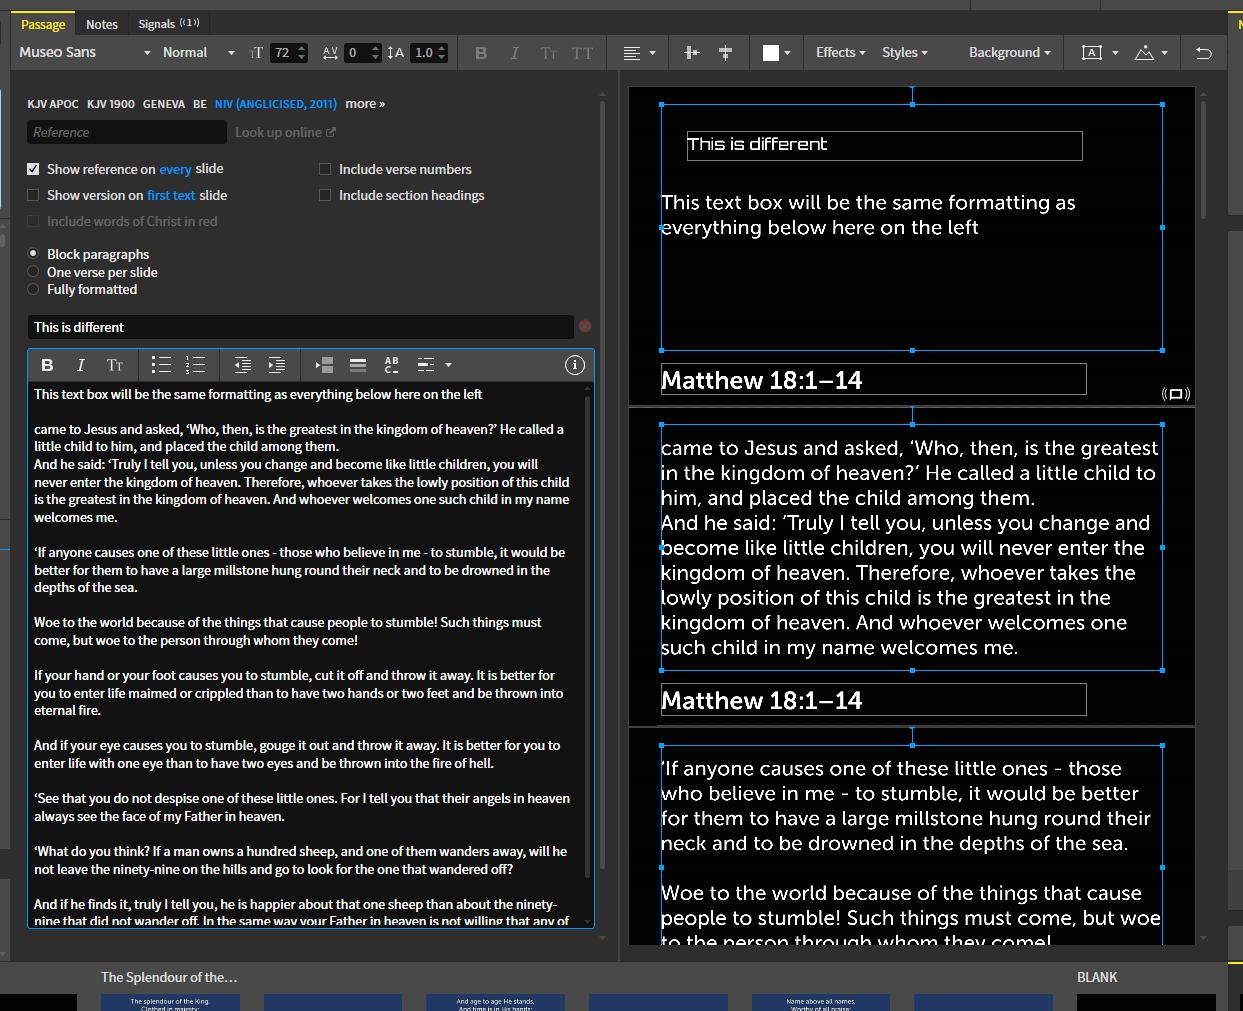Click the white text color swatch

(x=771, y=53)
